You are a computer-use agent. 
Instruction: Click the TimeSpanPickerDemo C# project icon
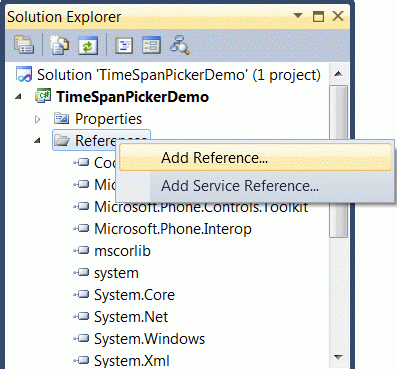(43, 97)
